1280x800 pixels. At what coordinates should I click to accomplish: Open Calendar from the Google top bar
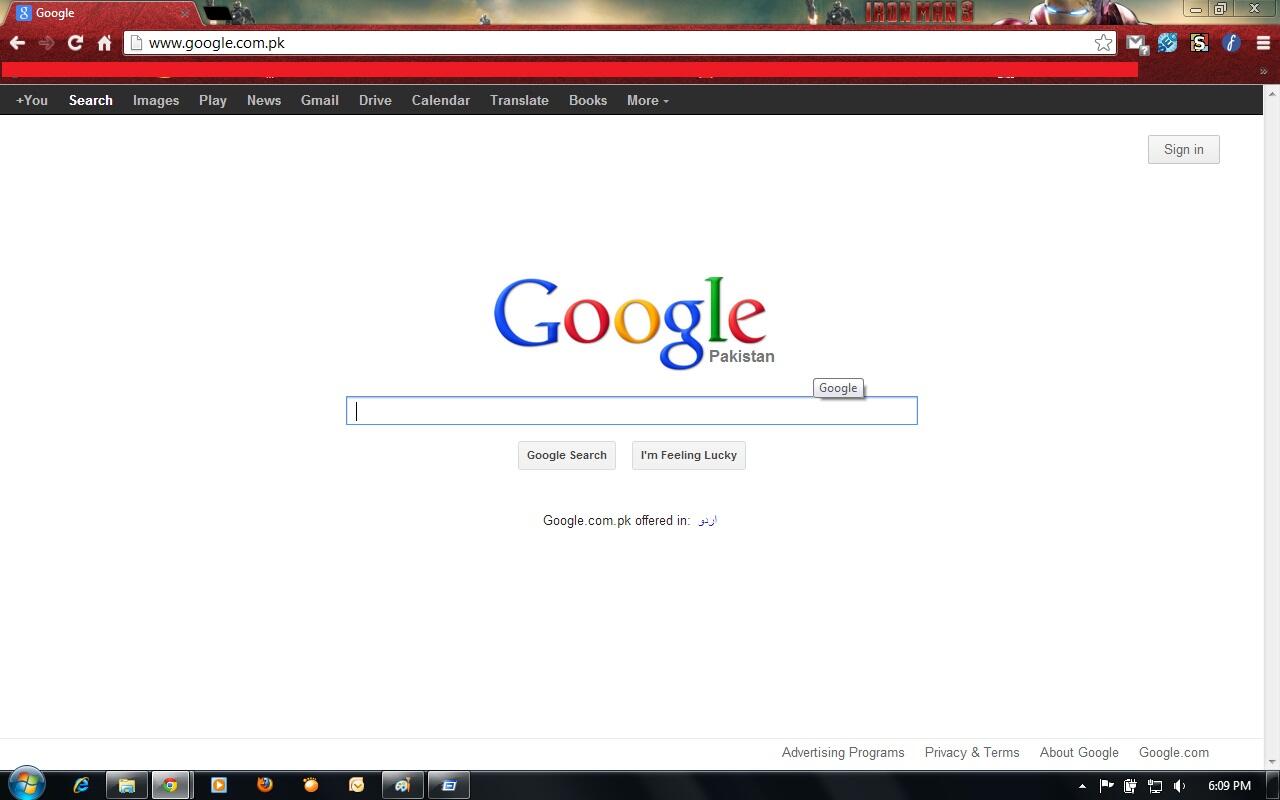point(441,100)
